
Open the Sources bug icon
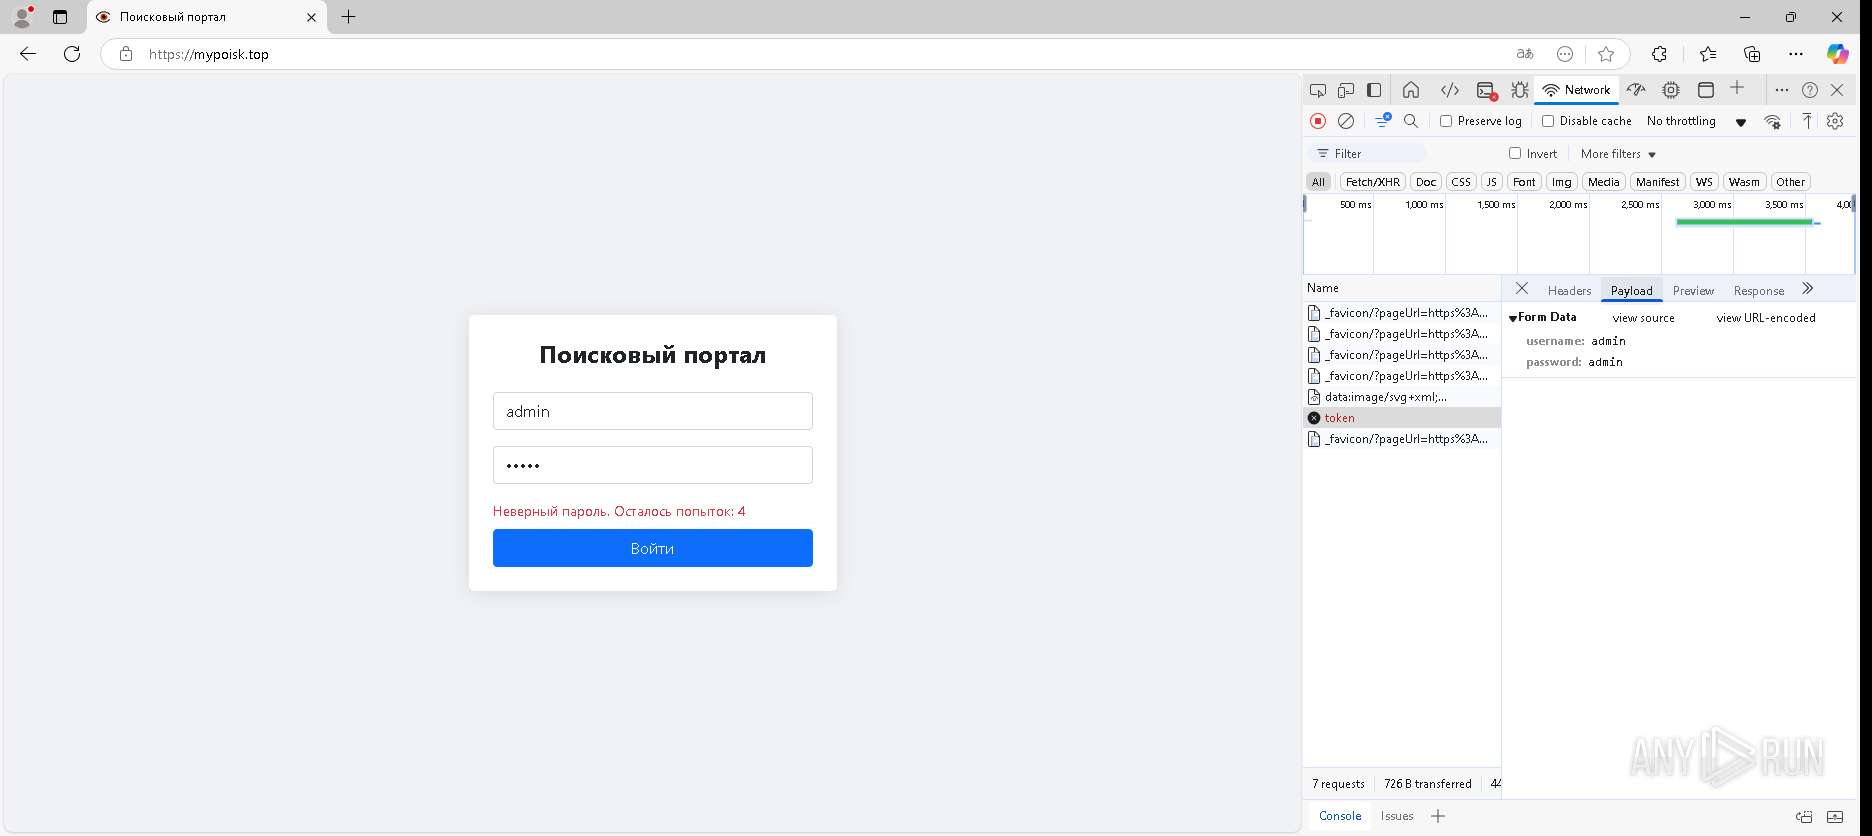point(1520,90)
